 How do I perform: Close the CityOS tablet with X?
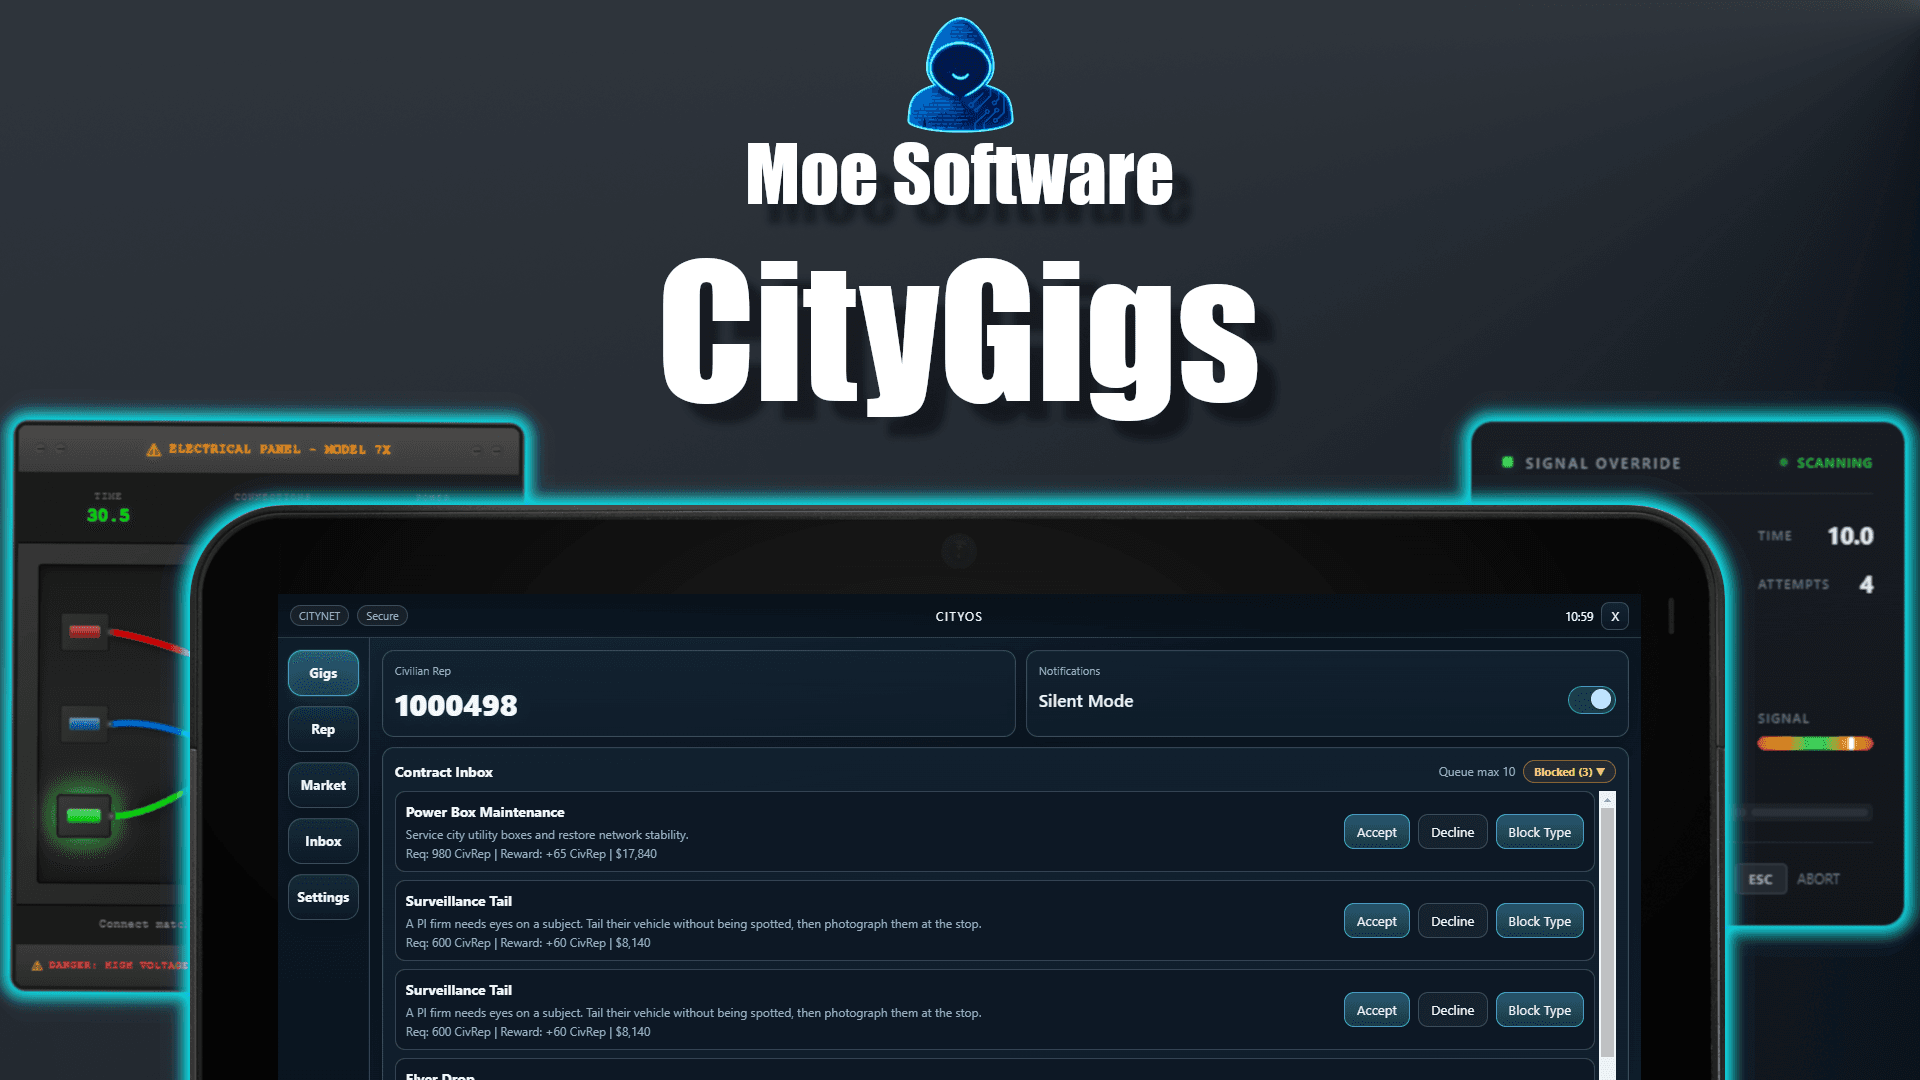[x=1614, y=616]
